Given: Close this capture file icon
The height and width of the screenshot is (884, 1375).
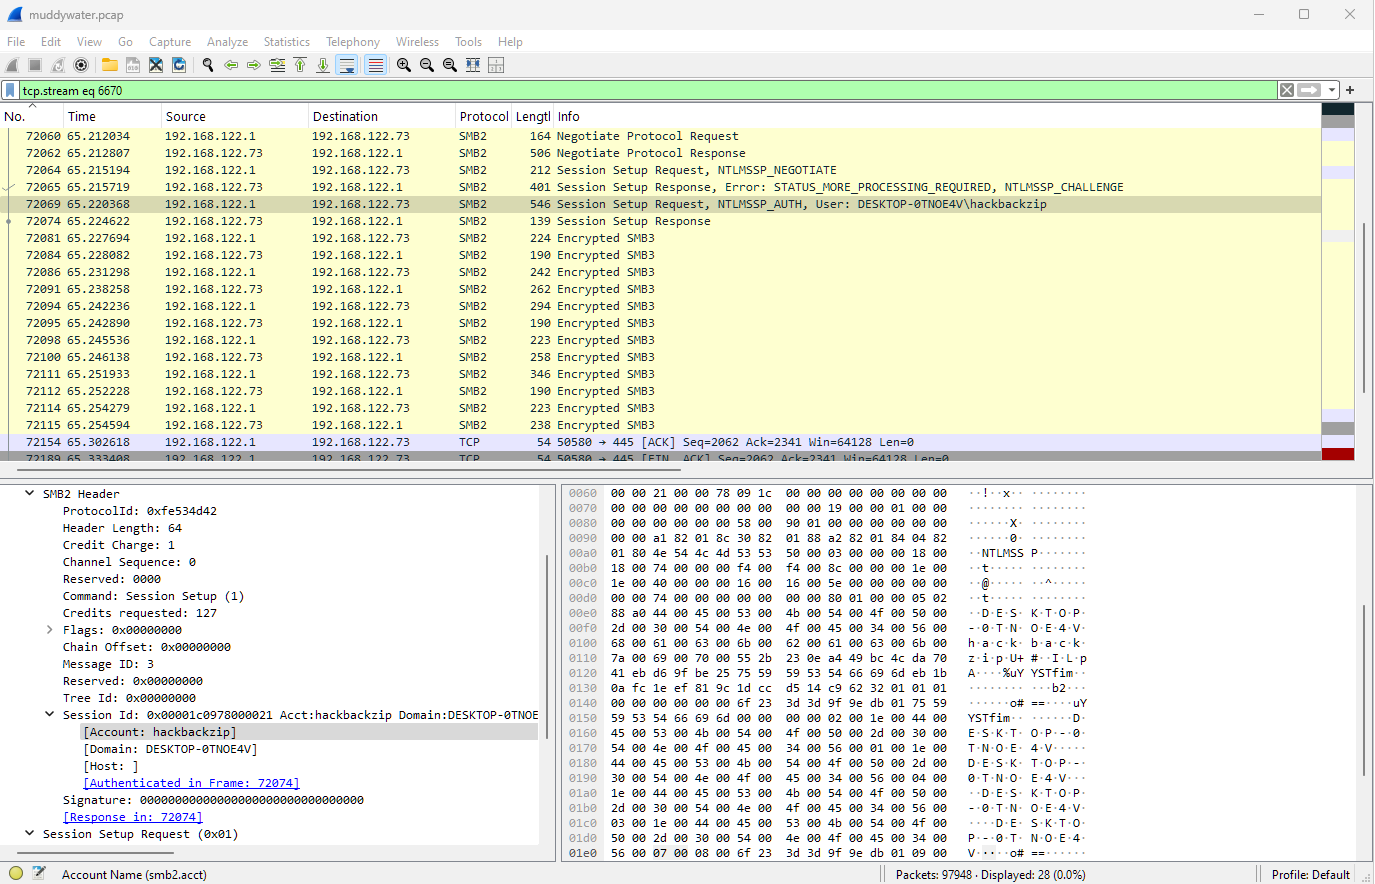Looking at the screenshot, I should pyautogui.click(x=156, y=65).
